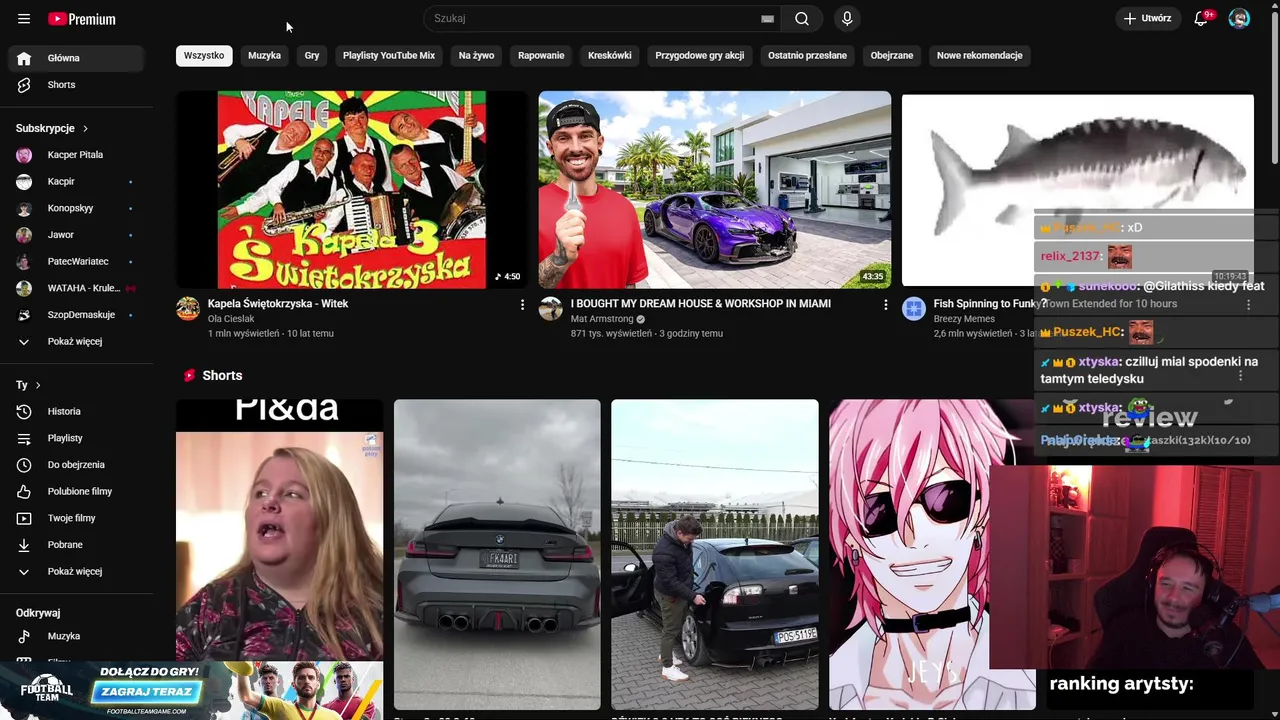Click the page vertical scrollbar
The height and width of the screenshot is (720, 1280).
1274,90
